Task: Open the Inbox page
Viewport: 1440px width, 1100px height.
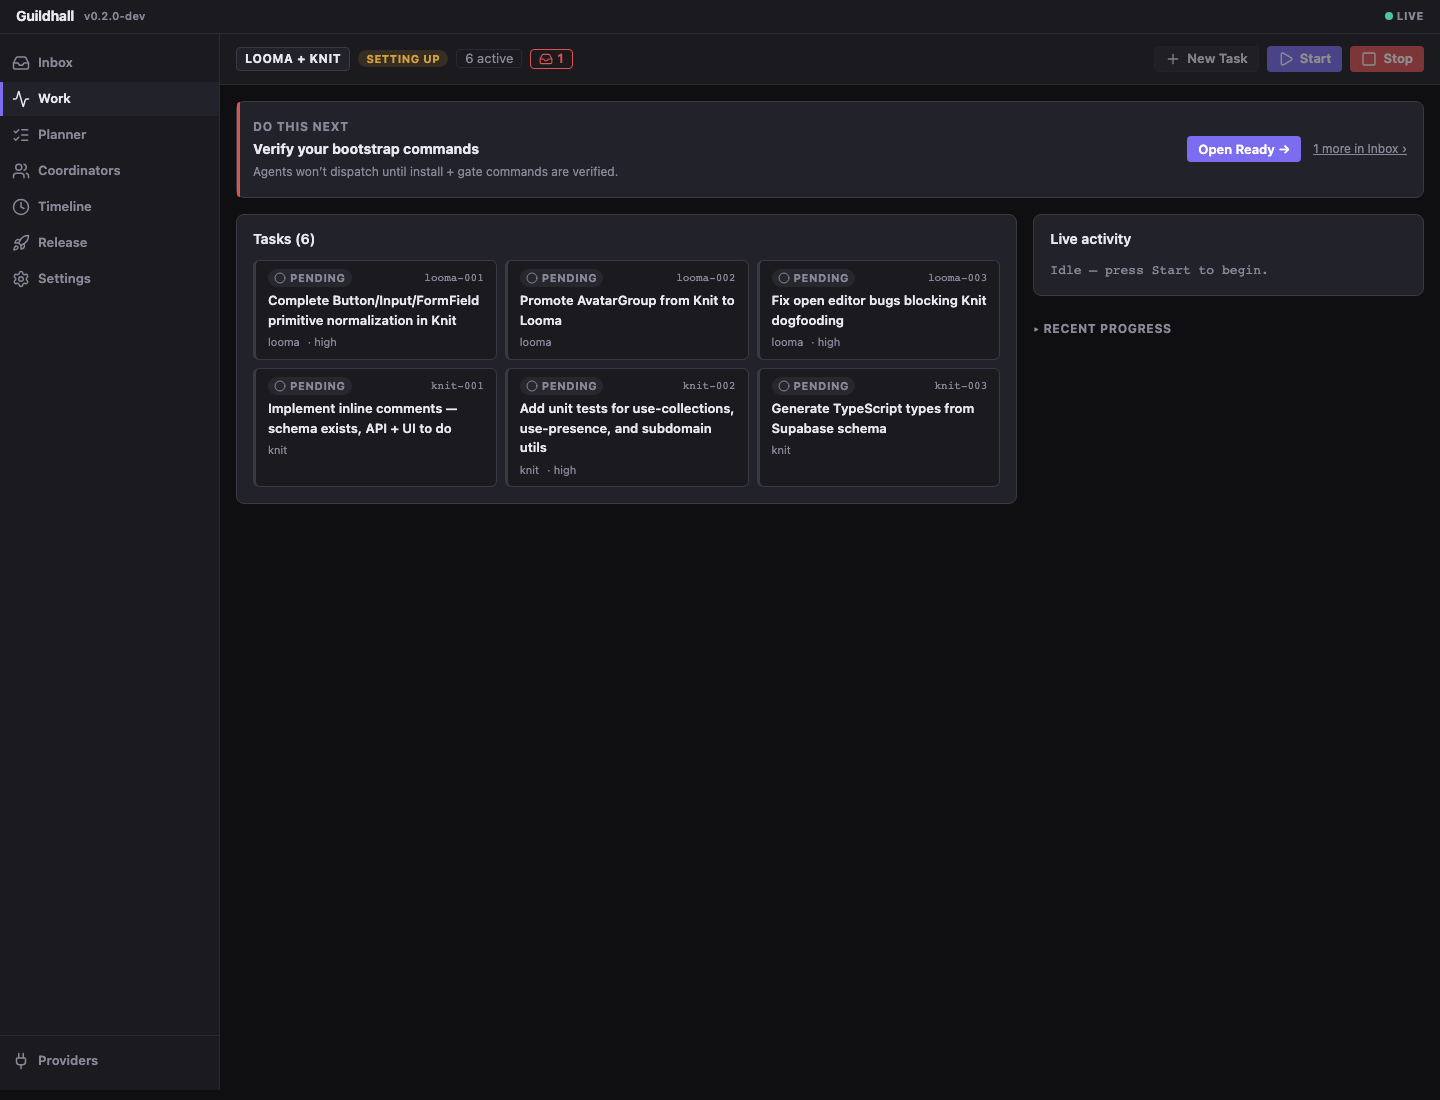Action: pyautogui.click(x=109, y=63)
